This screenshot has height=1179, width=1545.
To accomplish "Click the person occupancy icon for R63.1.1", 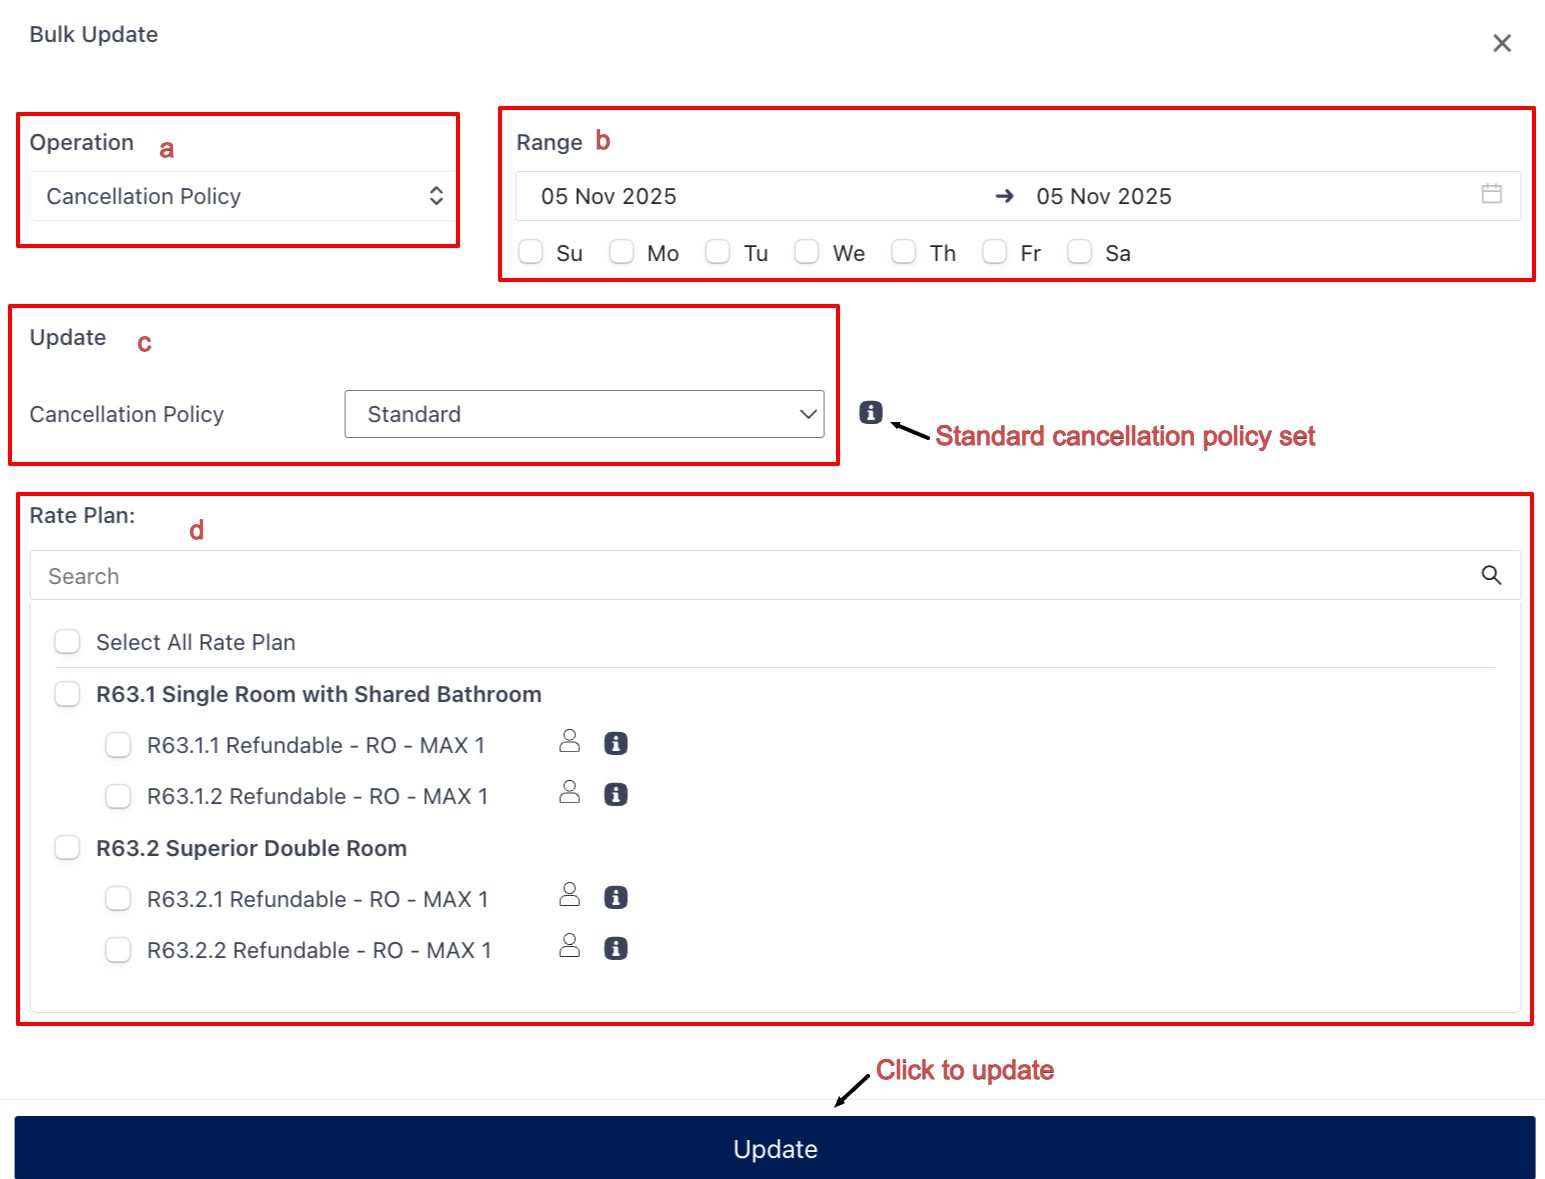I will tap(569, 741).
